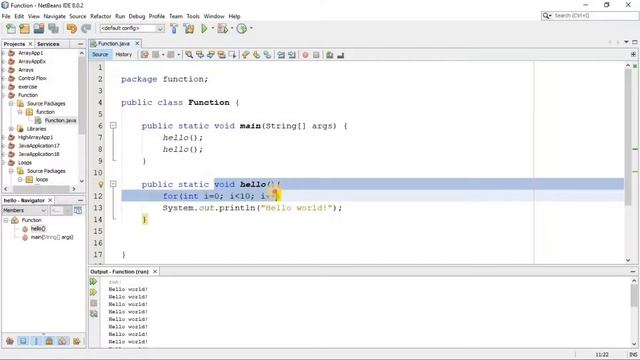Toggle Rectangular Selection icon in editor toolbar
This screenshot has width=640, height=360.
[233, 55]
